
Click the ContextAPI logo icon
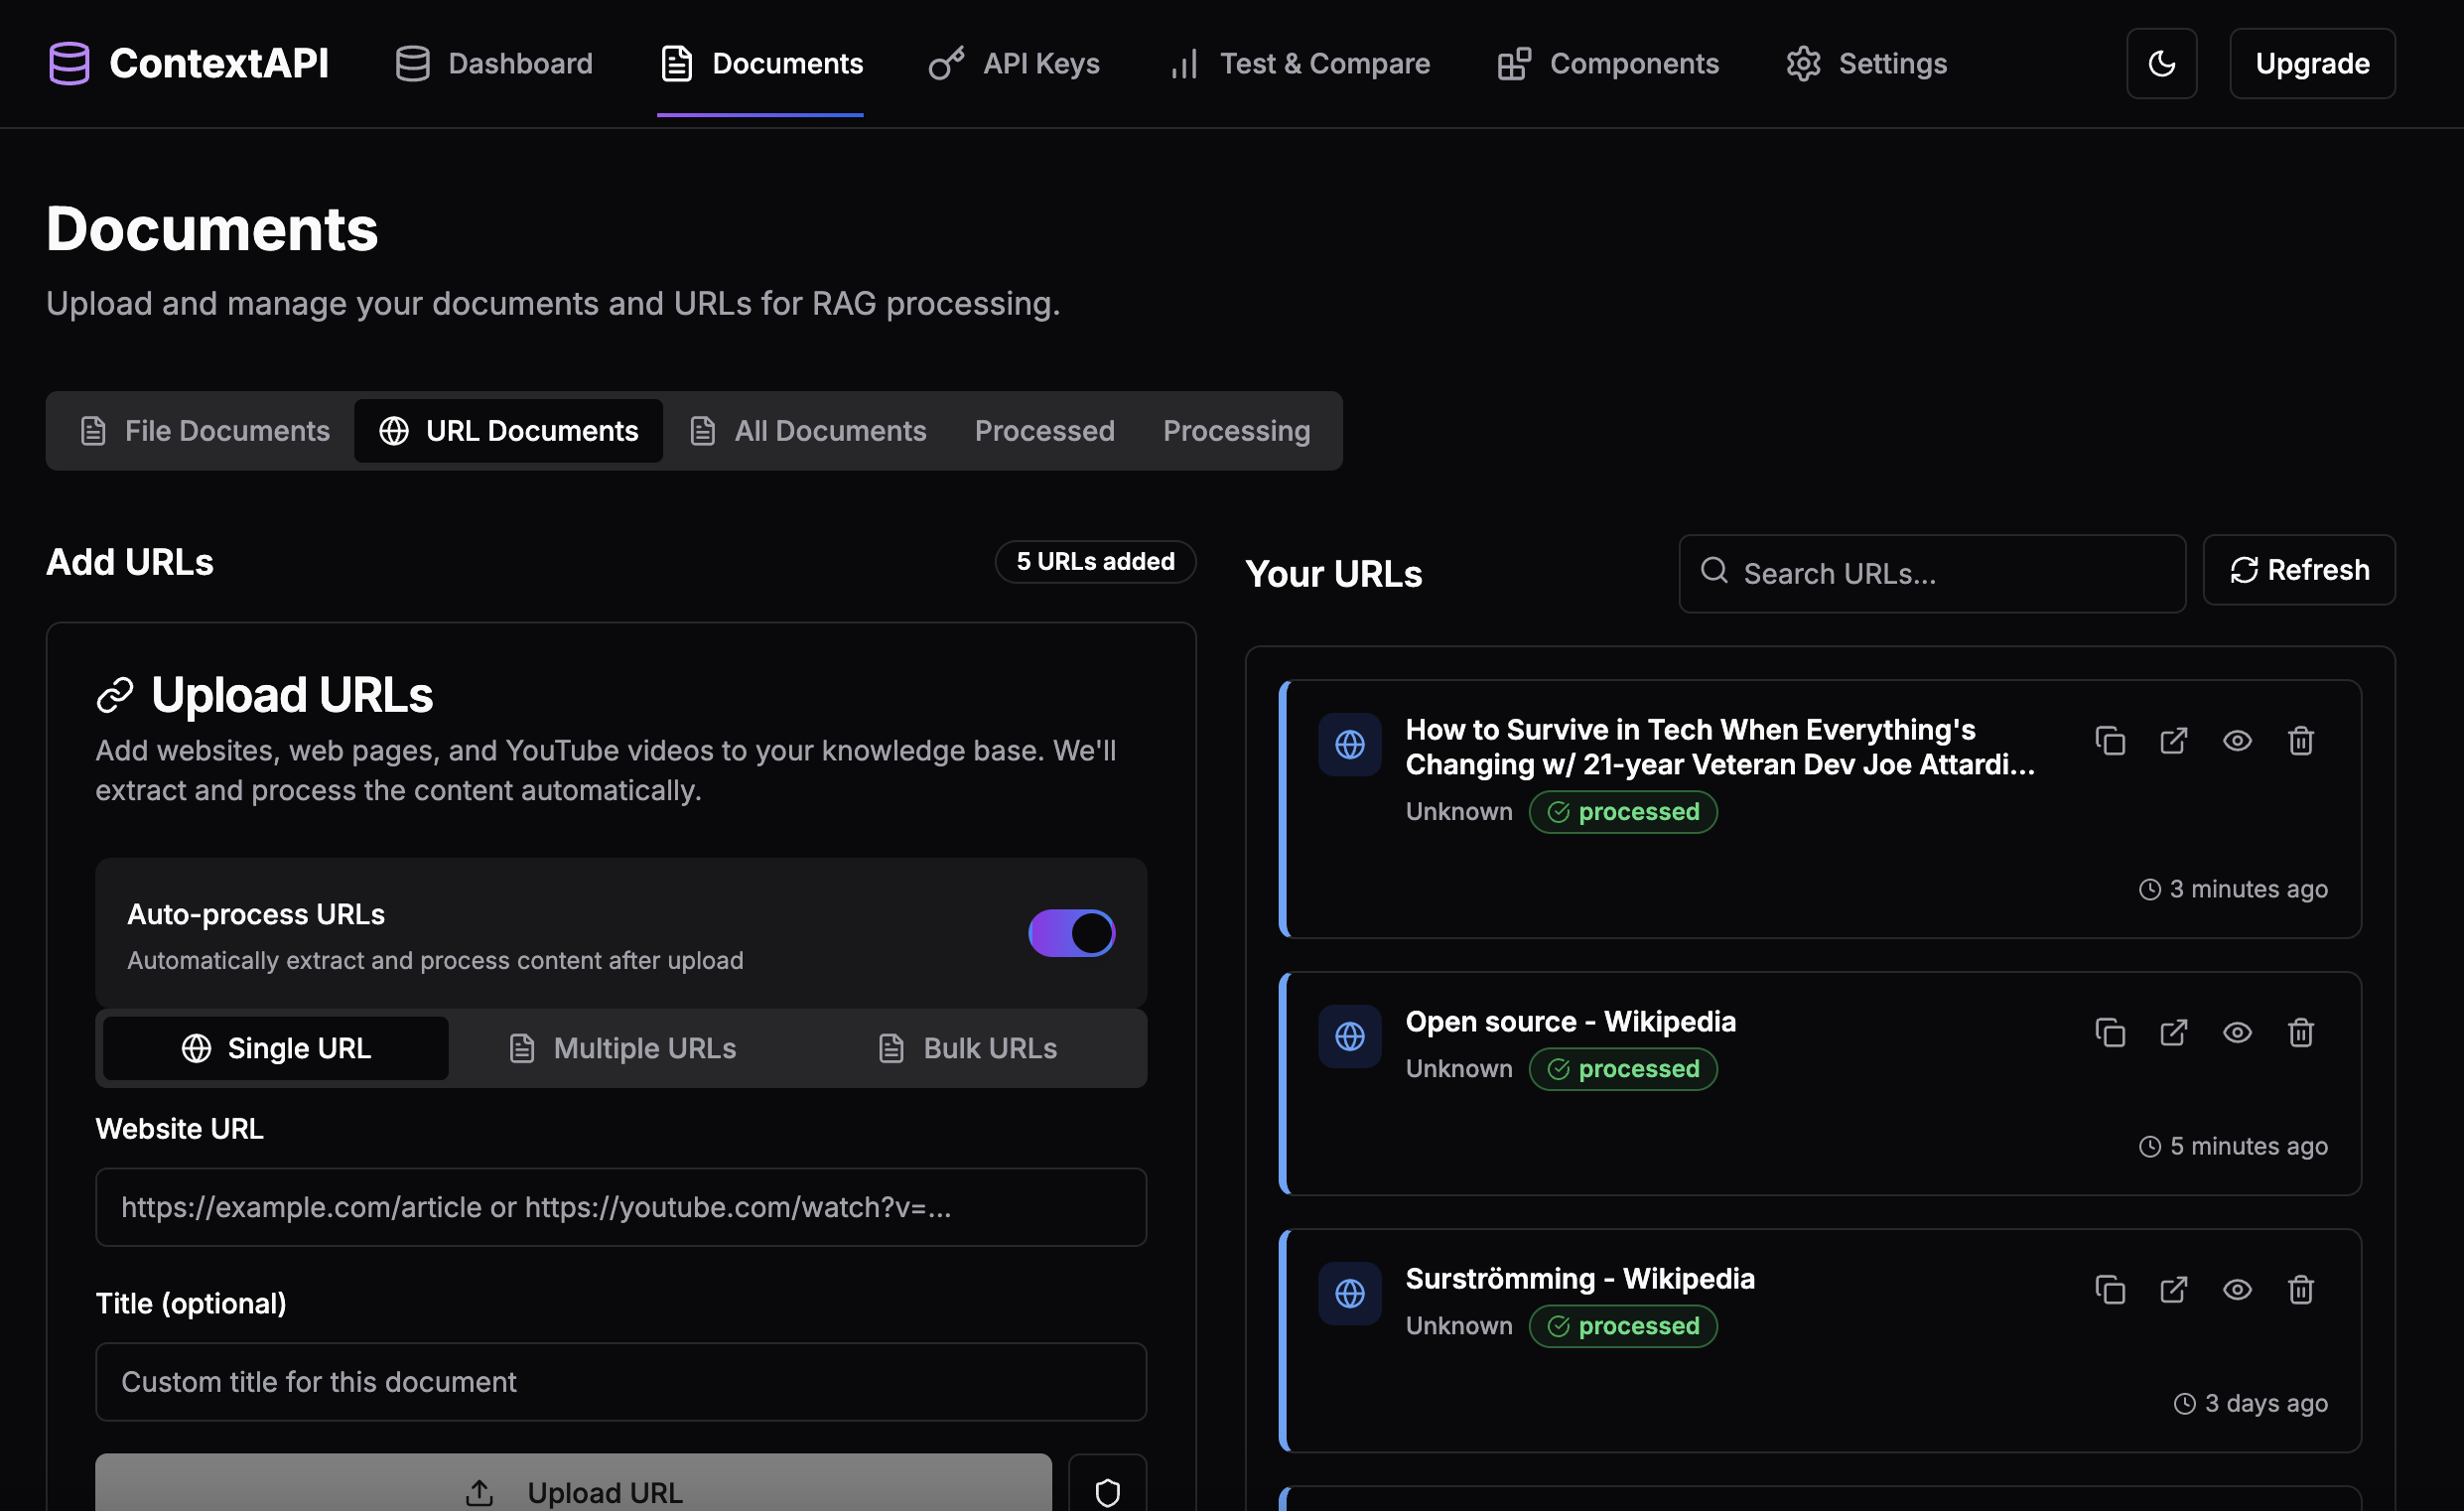pos(69,64)
